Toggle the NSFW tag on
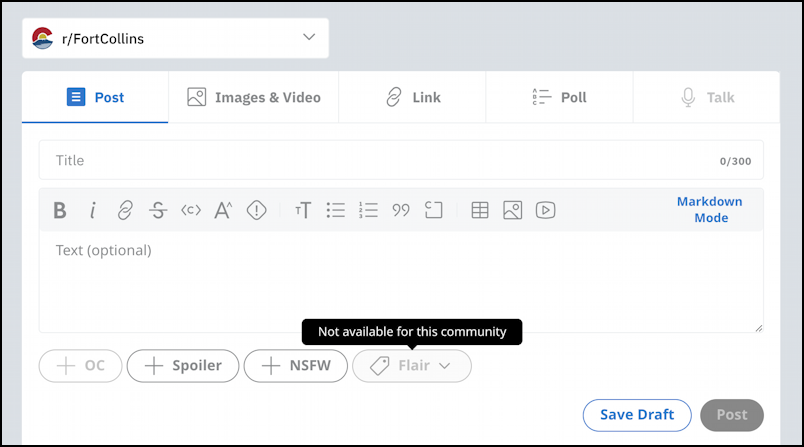804x447 pixels. 296,366
